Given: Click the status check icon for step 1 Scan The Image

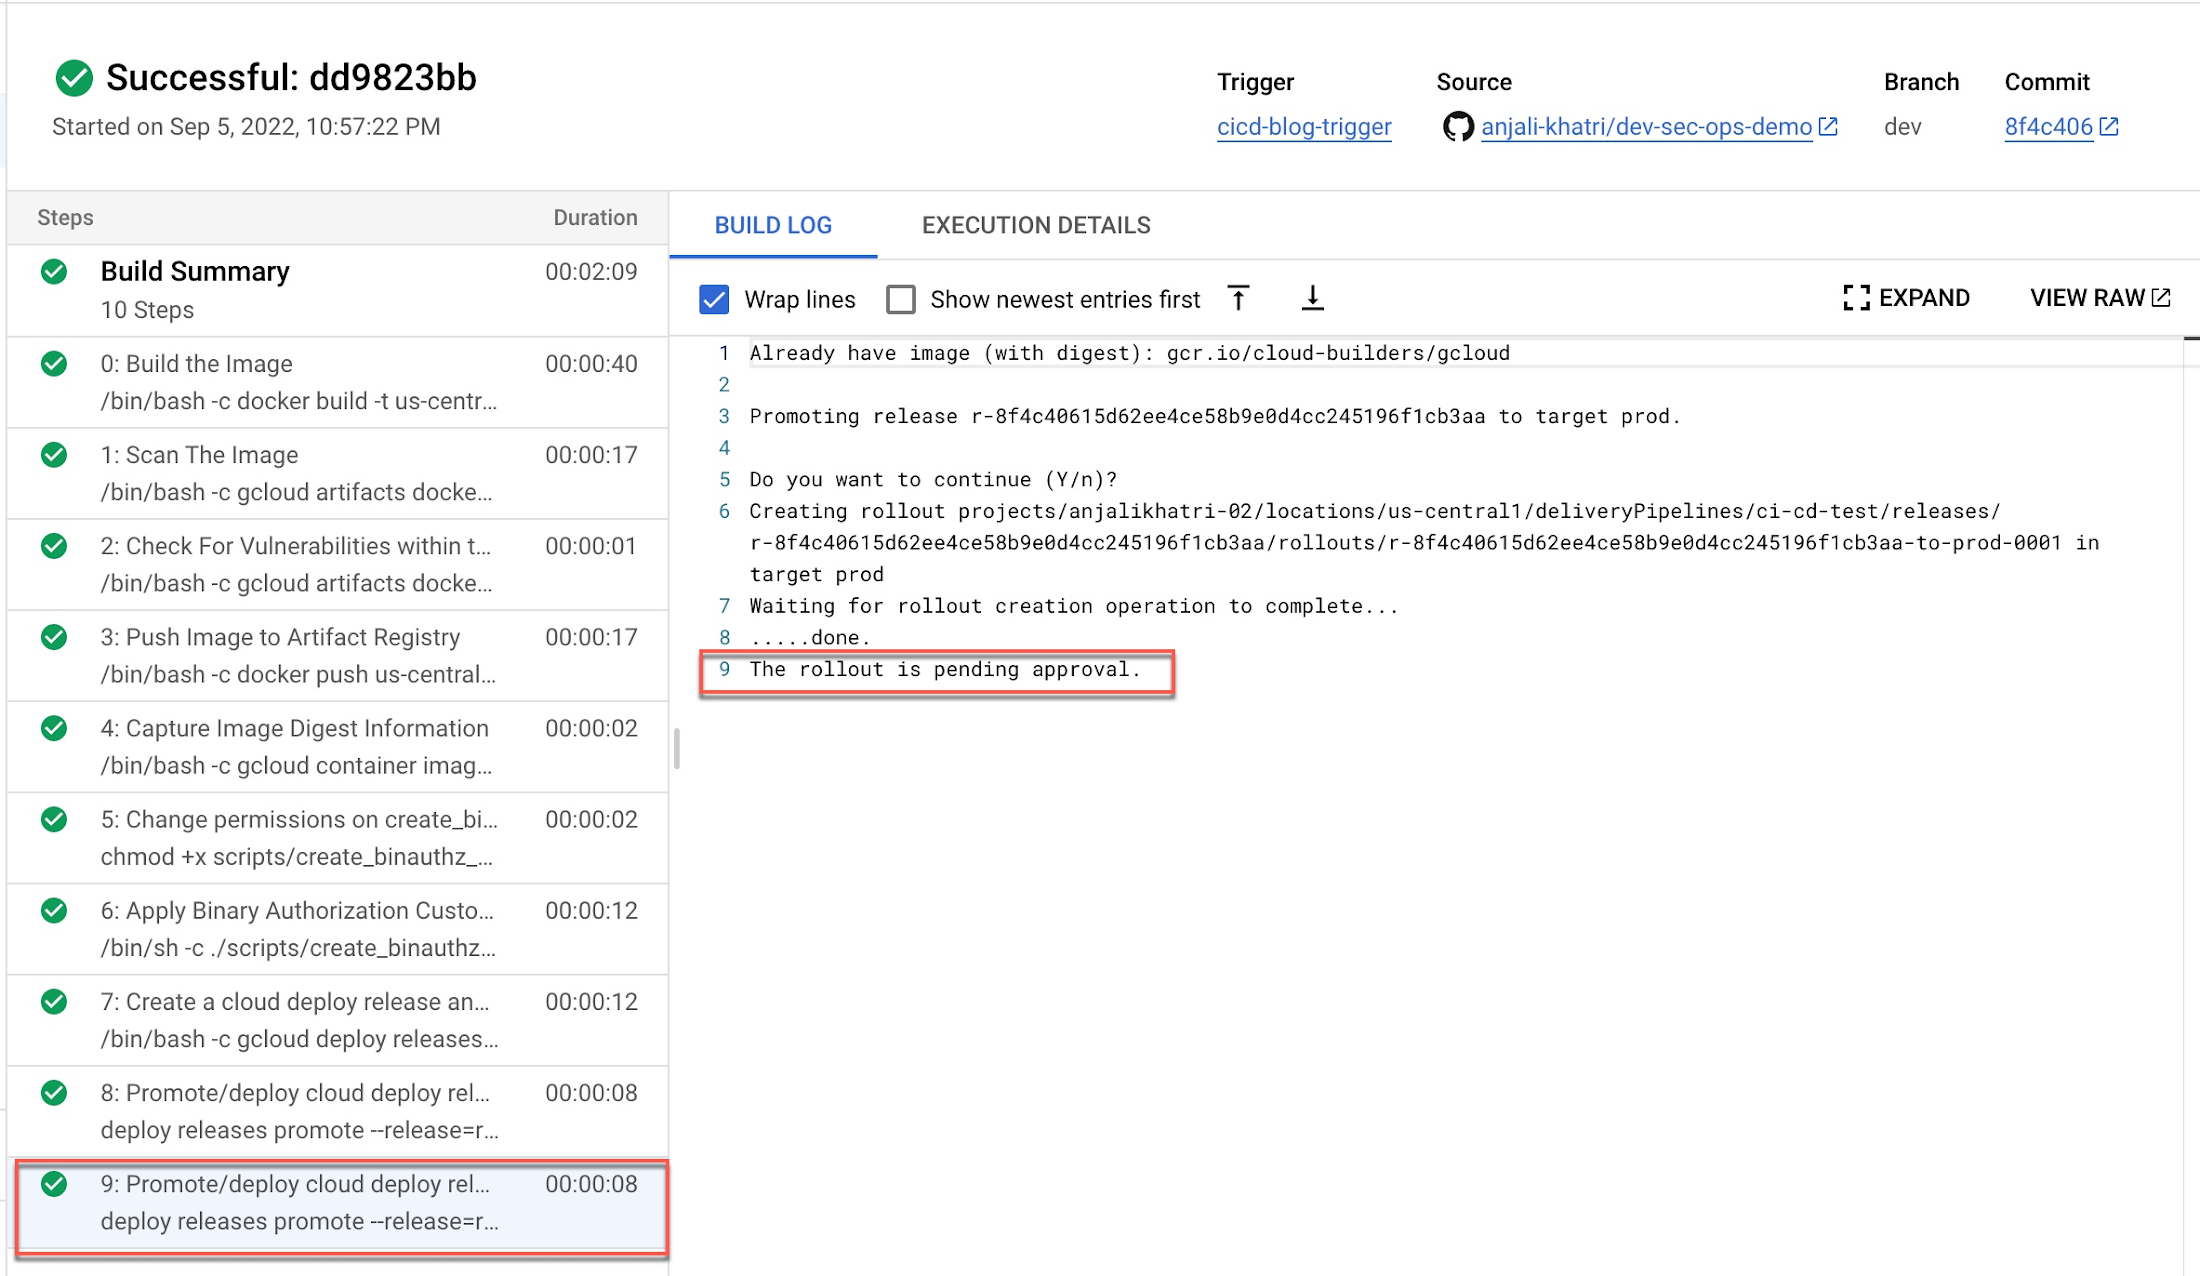Looking at the screenshot, I should [54, 455].
